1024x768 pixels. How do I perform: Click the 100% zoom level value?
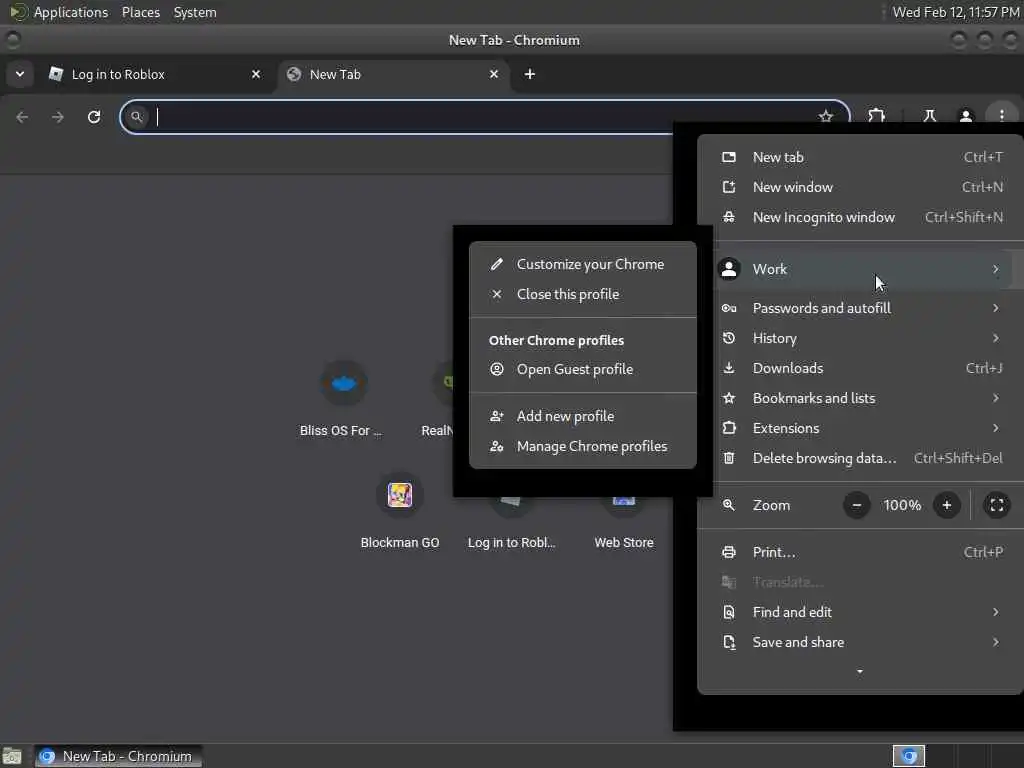(902, 505)
